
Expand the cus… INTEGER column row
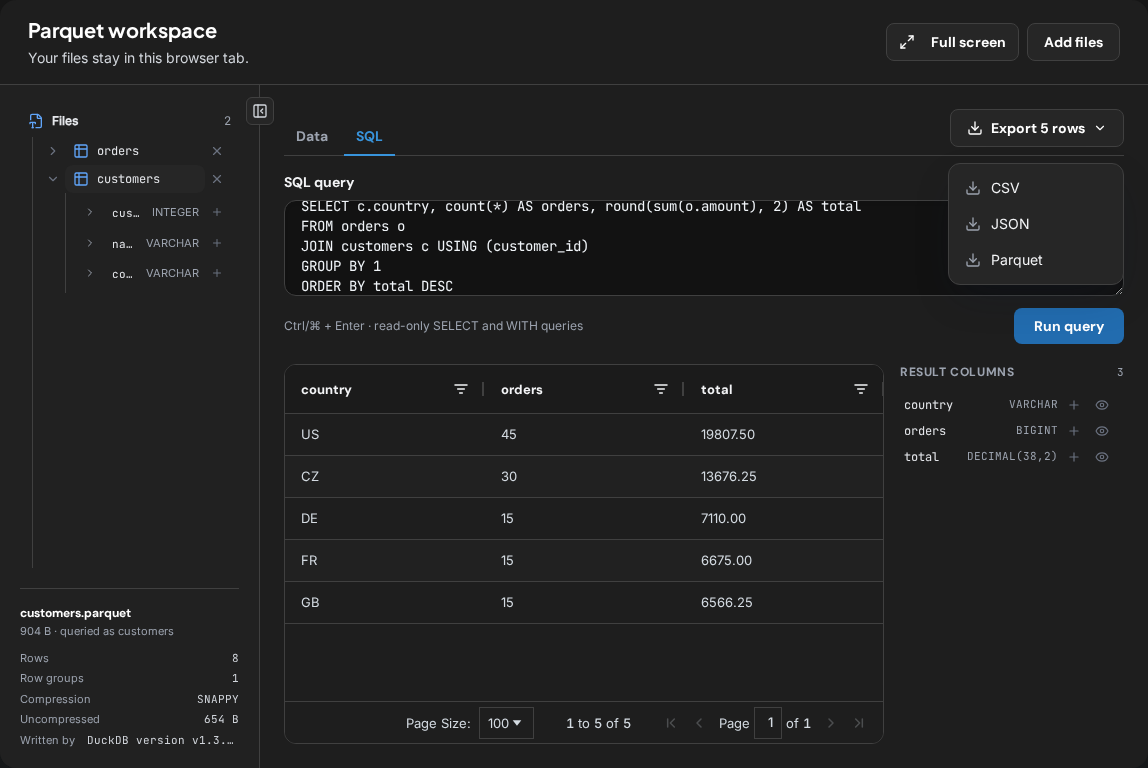click(x=90, y=212)
